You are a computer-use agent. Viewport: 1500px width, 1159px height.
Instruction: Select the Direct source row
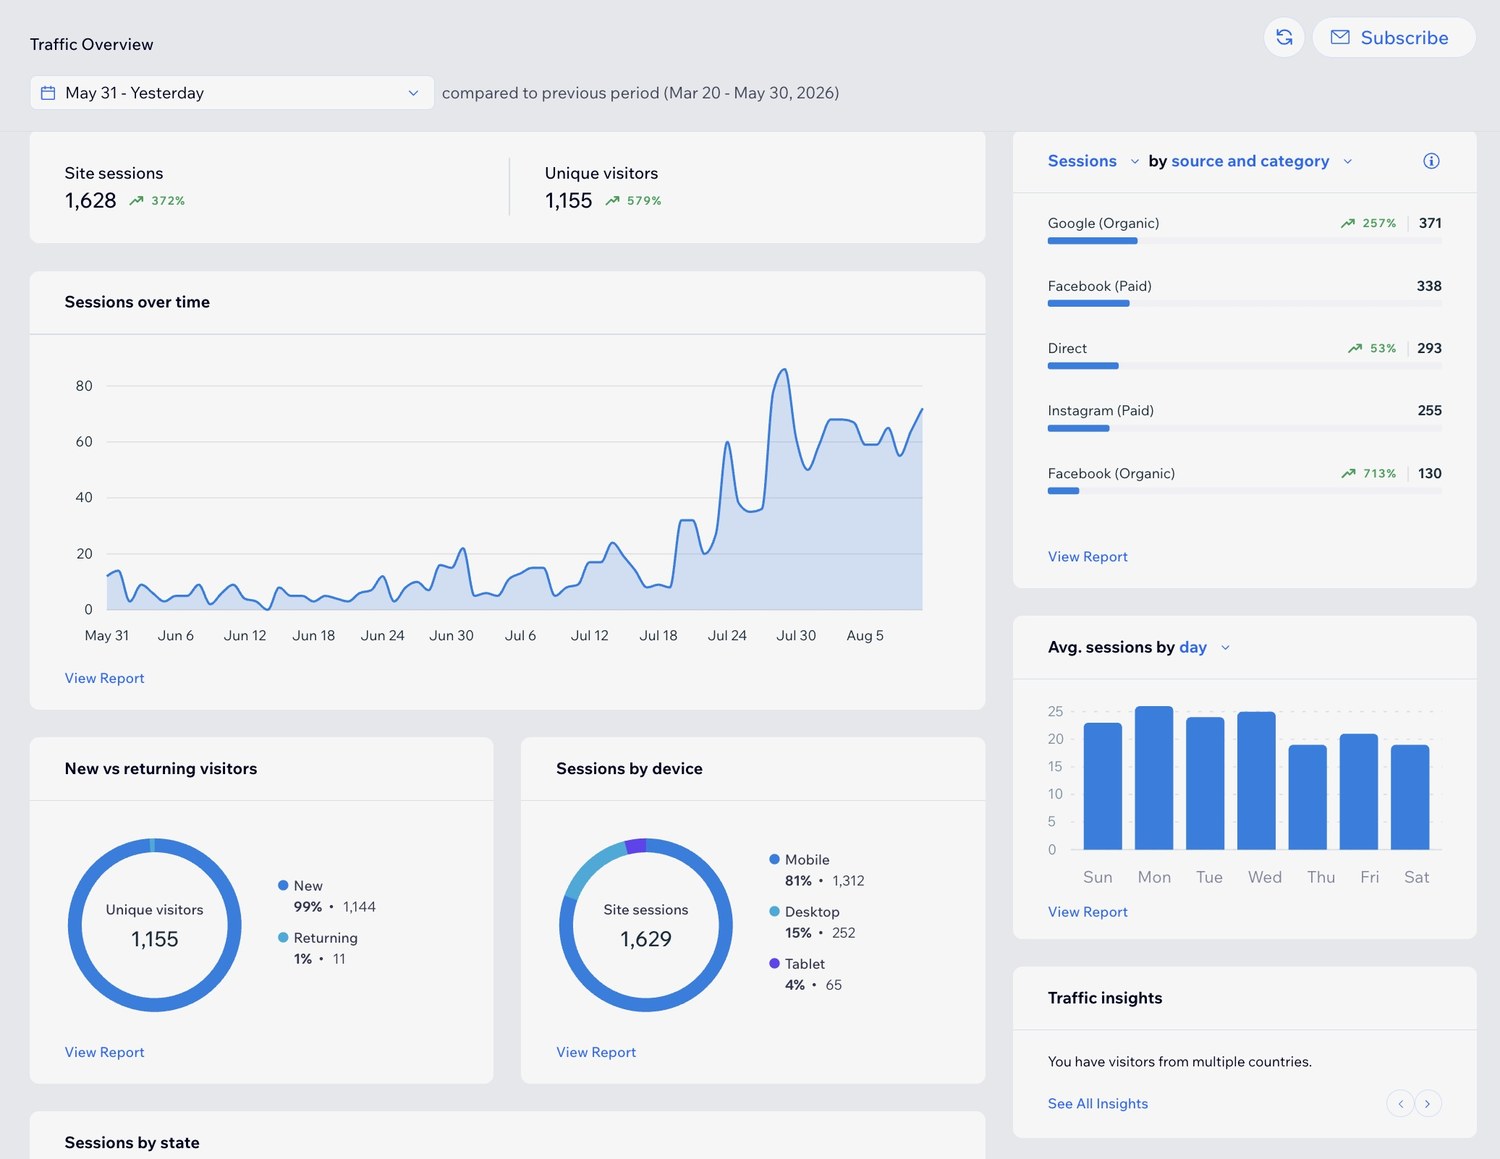click(1245, 354)
